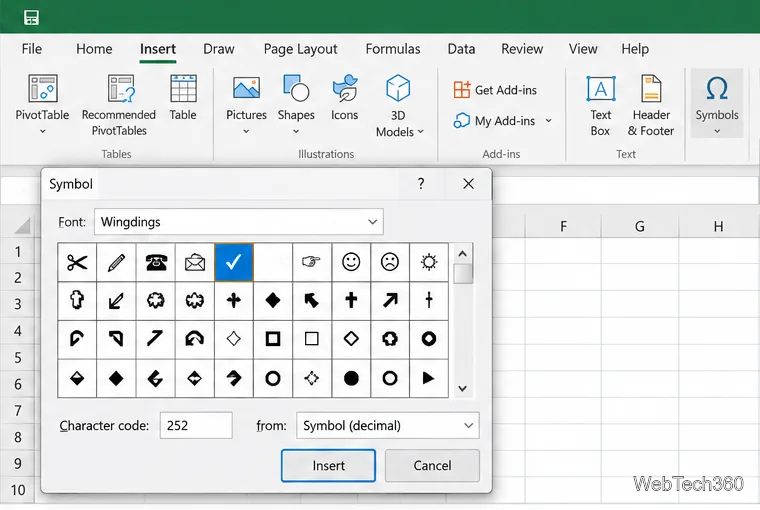Switch to the Page Layout tab

(x=301, y=49)
